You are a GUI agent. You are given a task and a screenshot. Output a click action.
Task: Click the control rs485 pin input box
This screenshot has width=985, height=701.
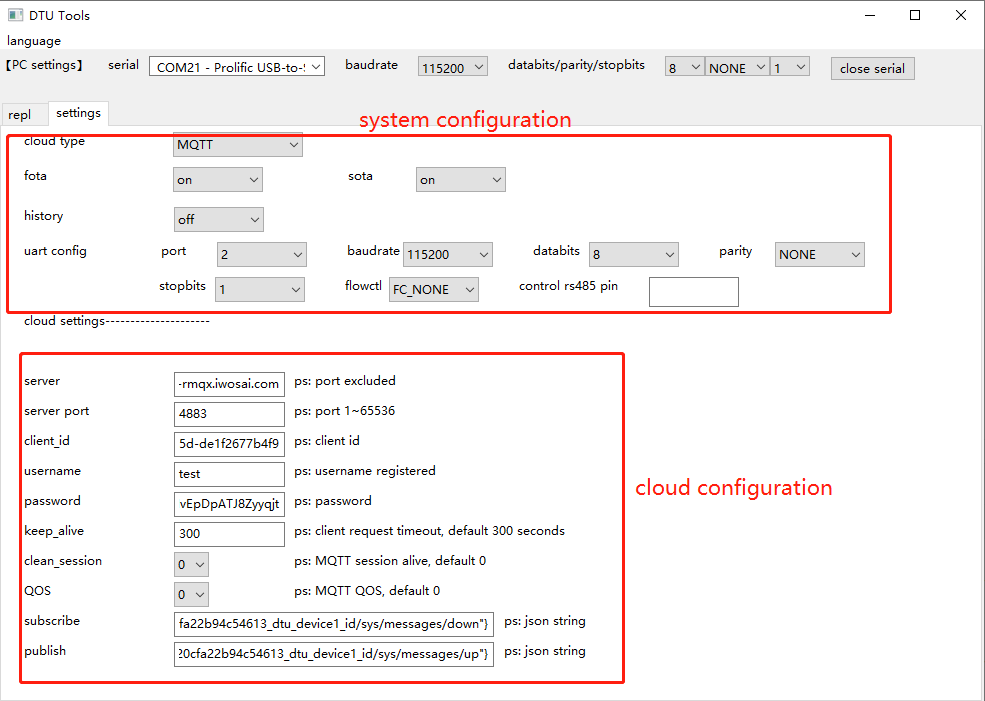coord(693,291)
